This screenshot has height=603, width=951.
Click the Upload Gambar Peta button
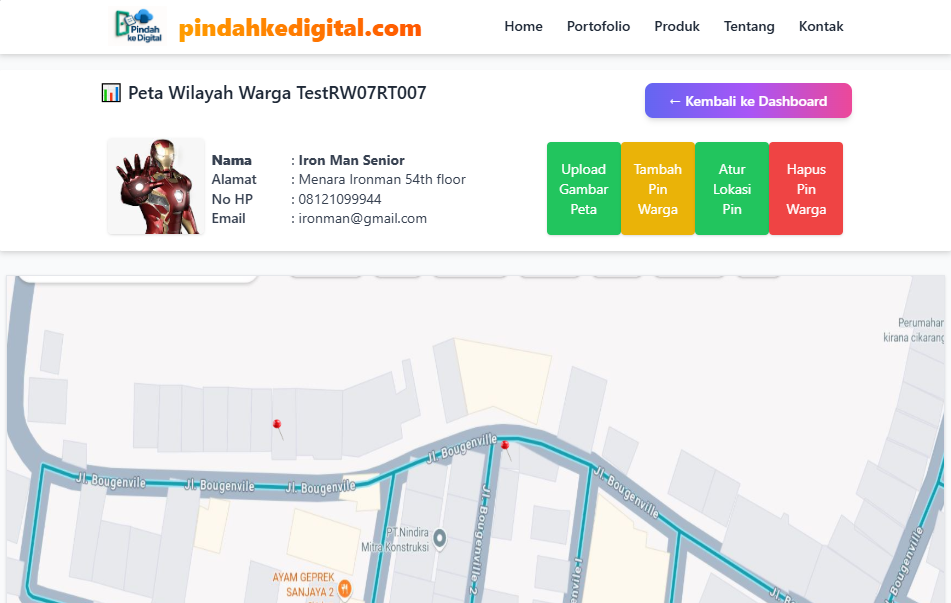pyautogui.click(x=583, y=189)
